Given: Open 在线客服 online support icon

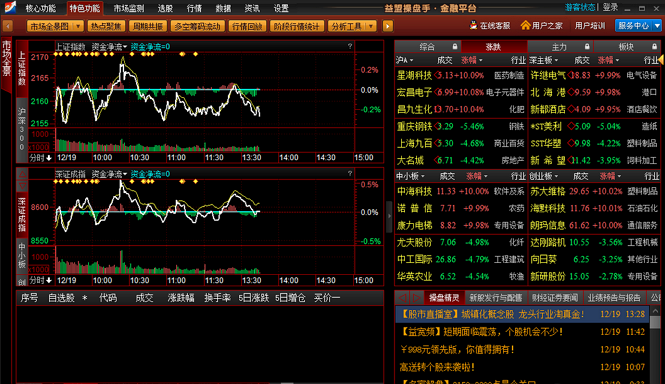Looking at the screenshot, I should [473, 25].
